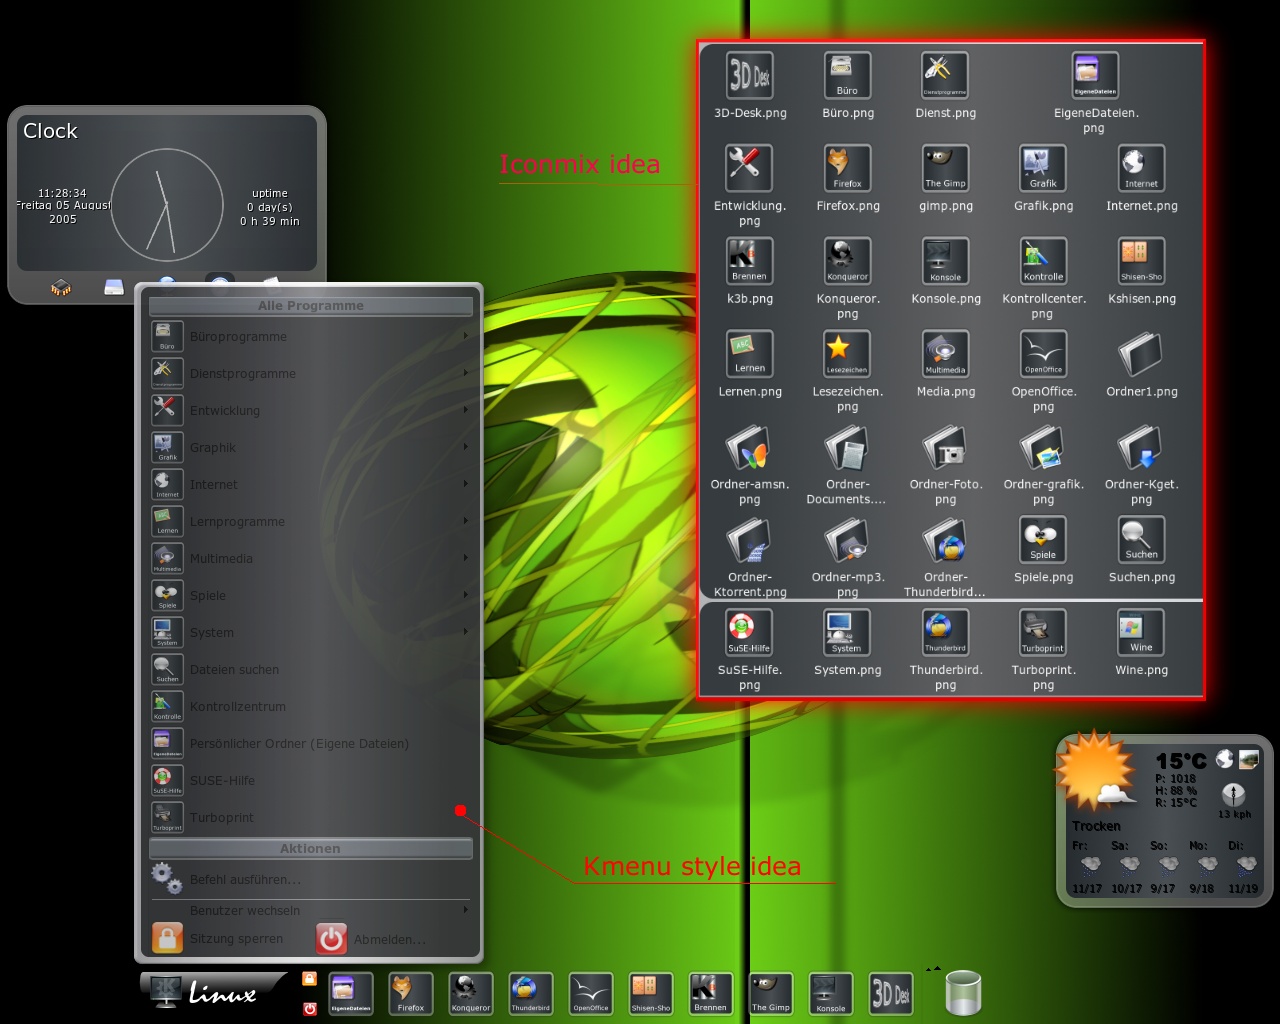
Task: Open the Benutzer wechseln submenu
Action: click(x=311, y=911)
